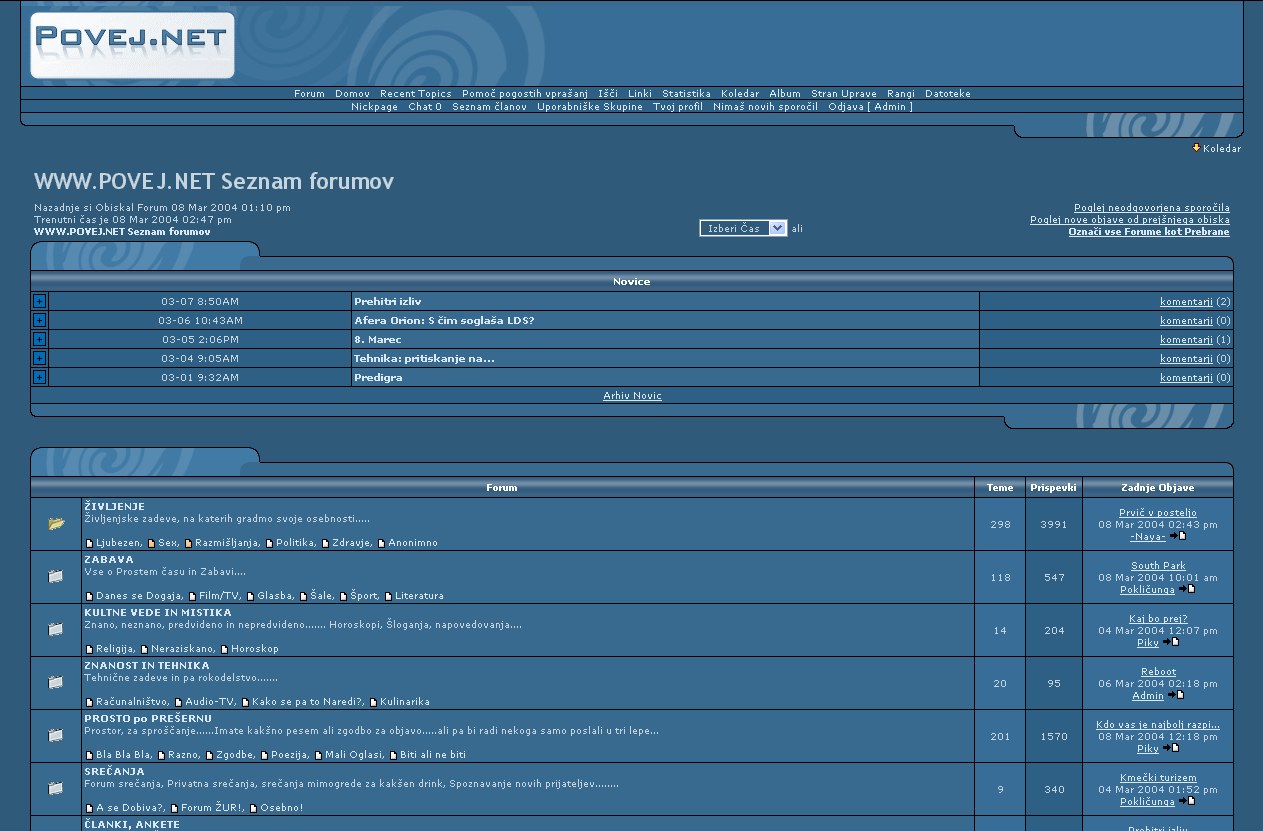
Task: View latest post icon in Kmečki turizem row
Action: (1187, 801)
